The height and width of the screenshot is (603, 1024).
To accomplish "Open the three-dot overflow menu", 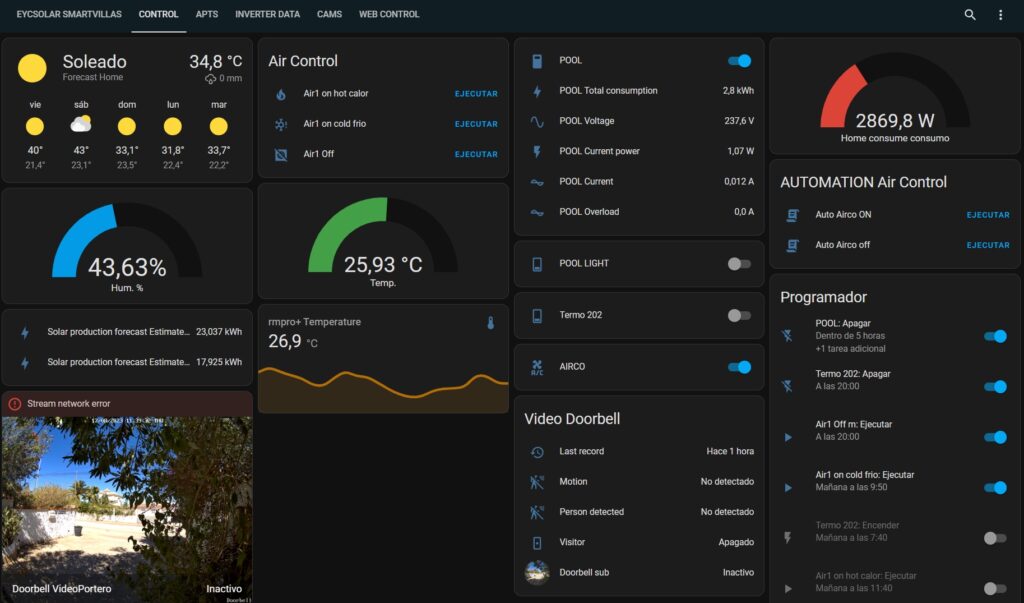I will pyautogui.click(x=1000, y=15).
